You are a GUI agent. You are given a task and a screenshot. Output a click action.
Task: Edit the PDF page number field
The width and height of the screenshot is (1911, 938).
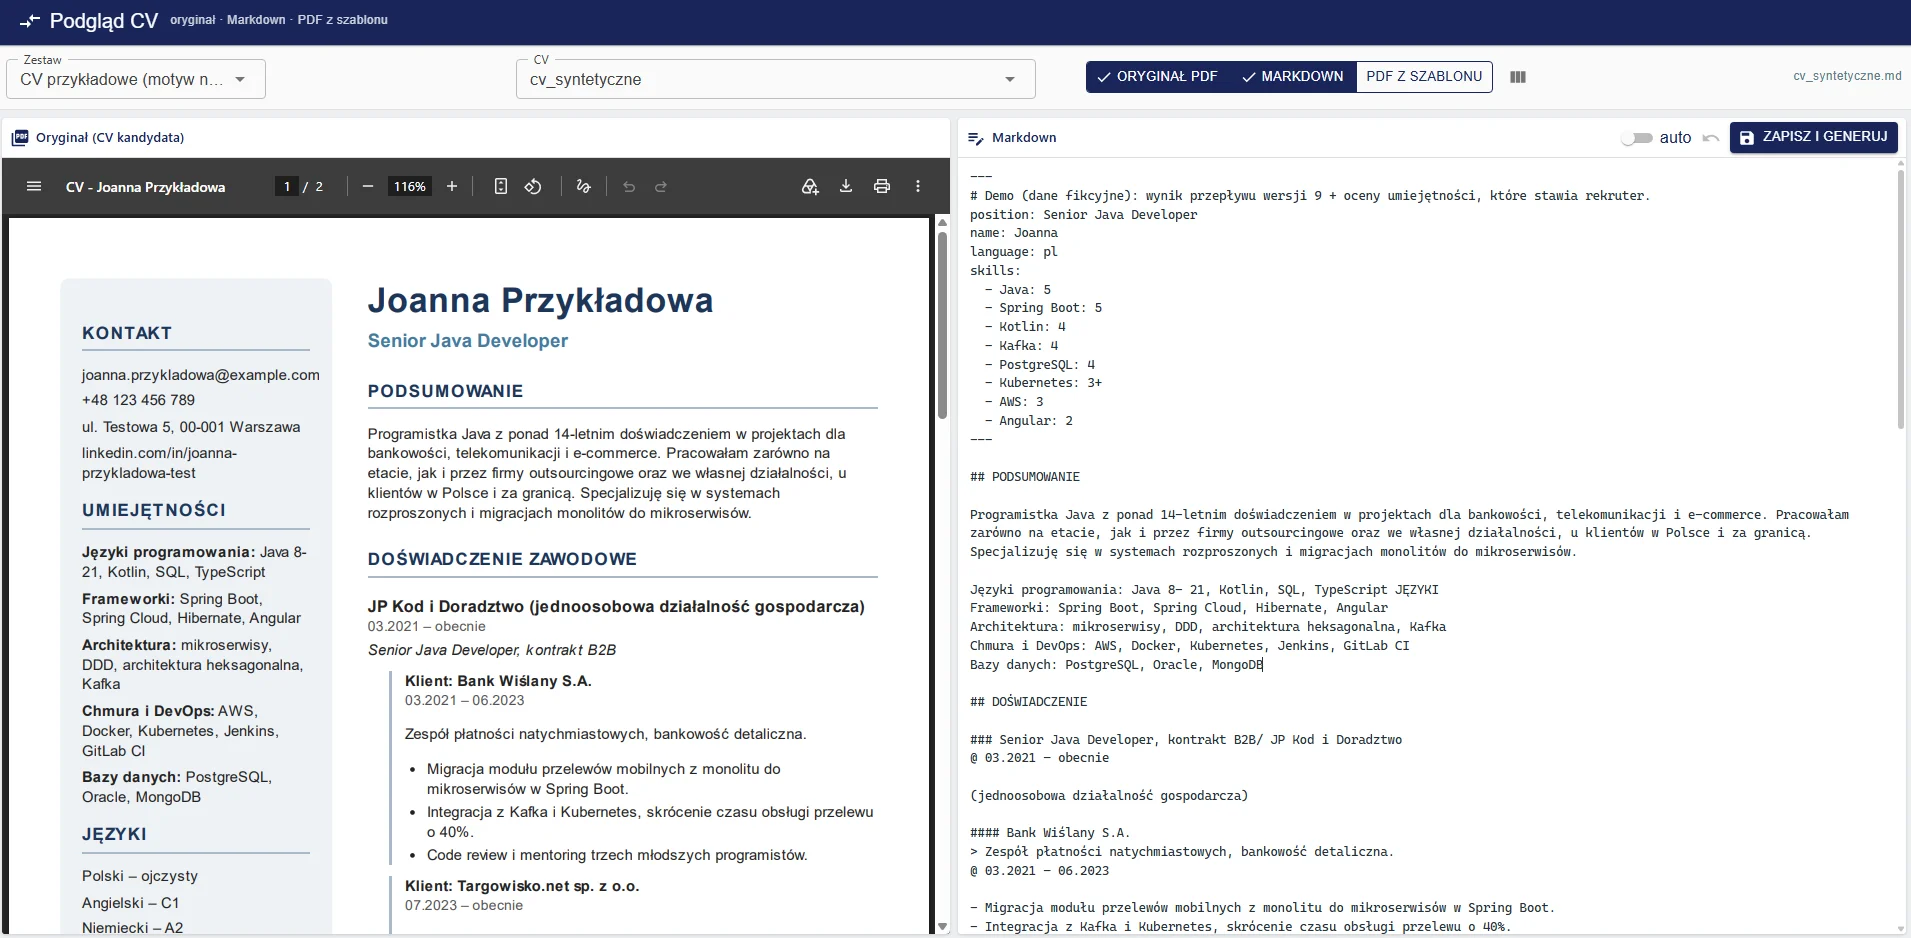tap(287, 187)
